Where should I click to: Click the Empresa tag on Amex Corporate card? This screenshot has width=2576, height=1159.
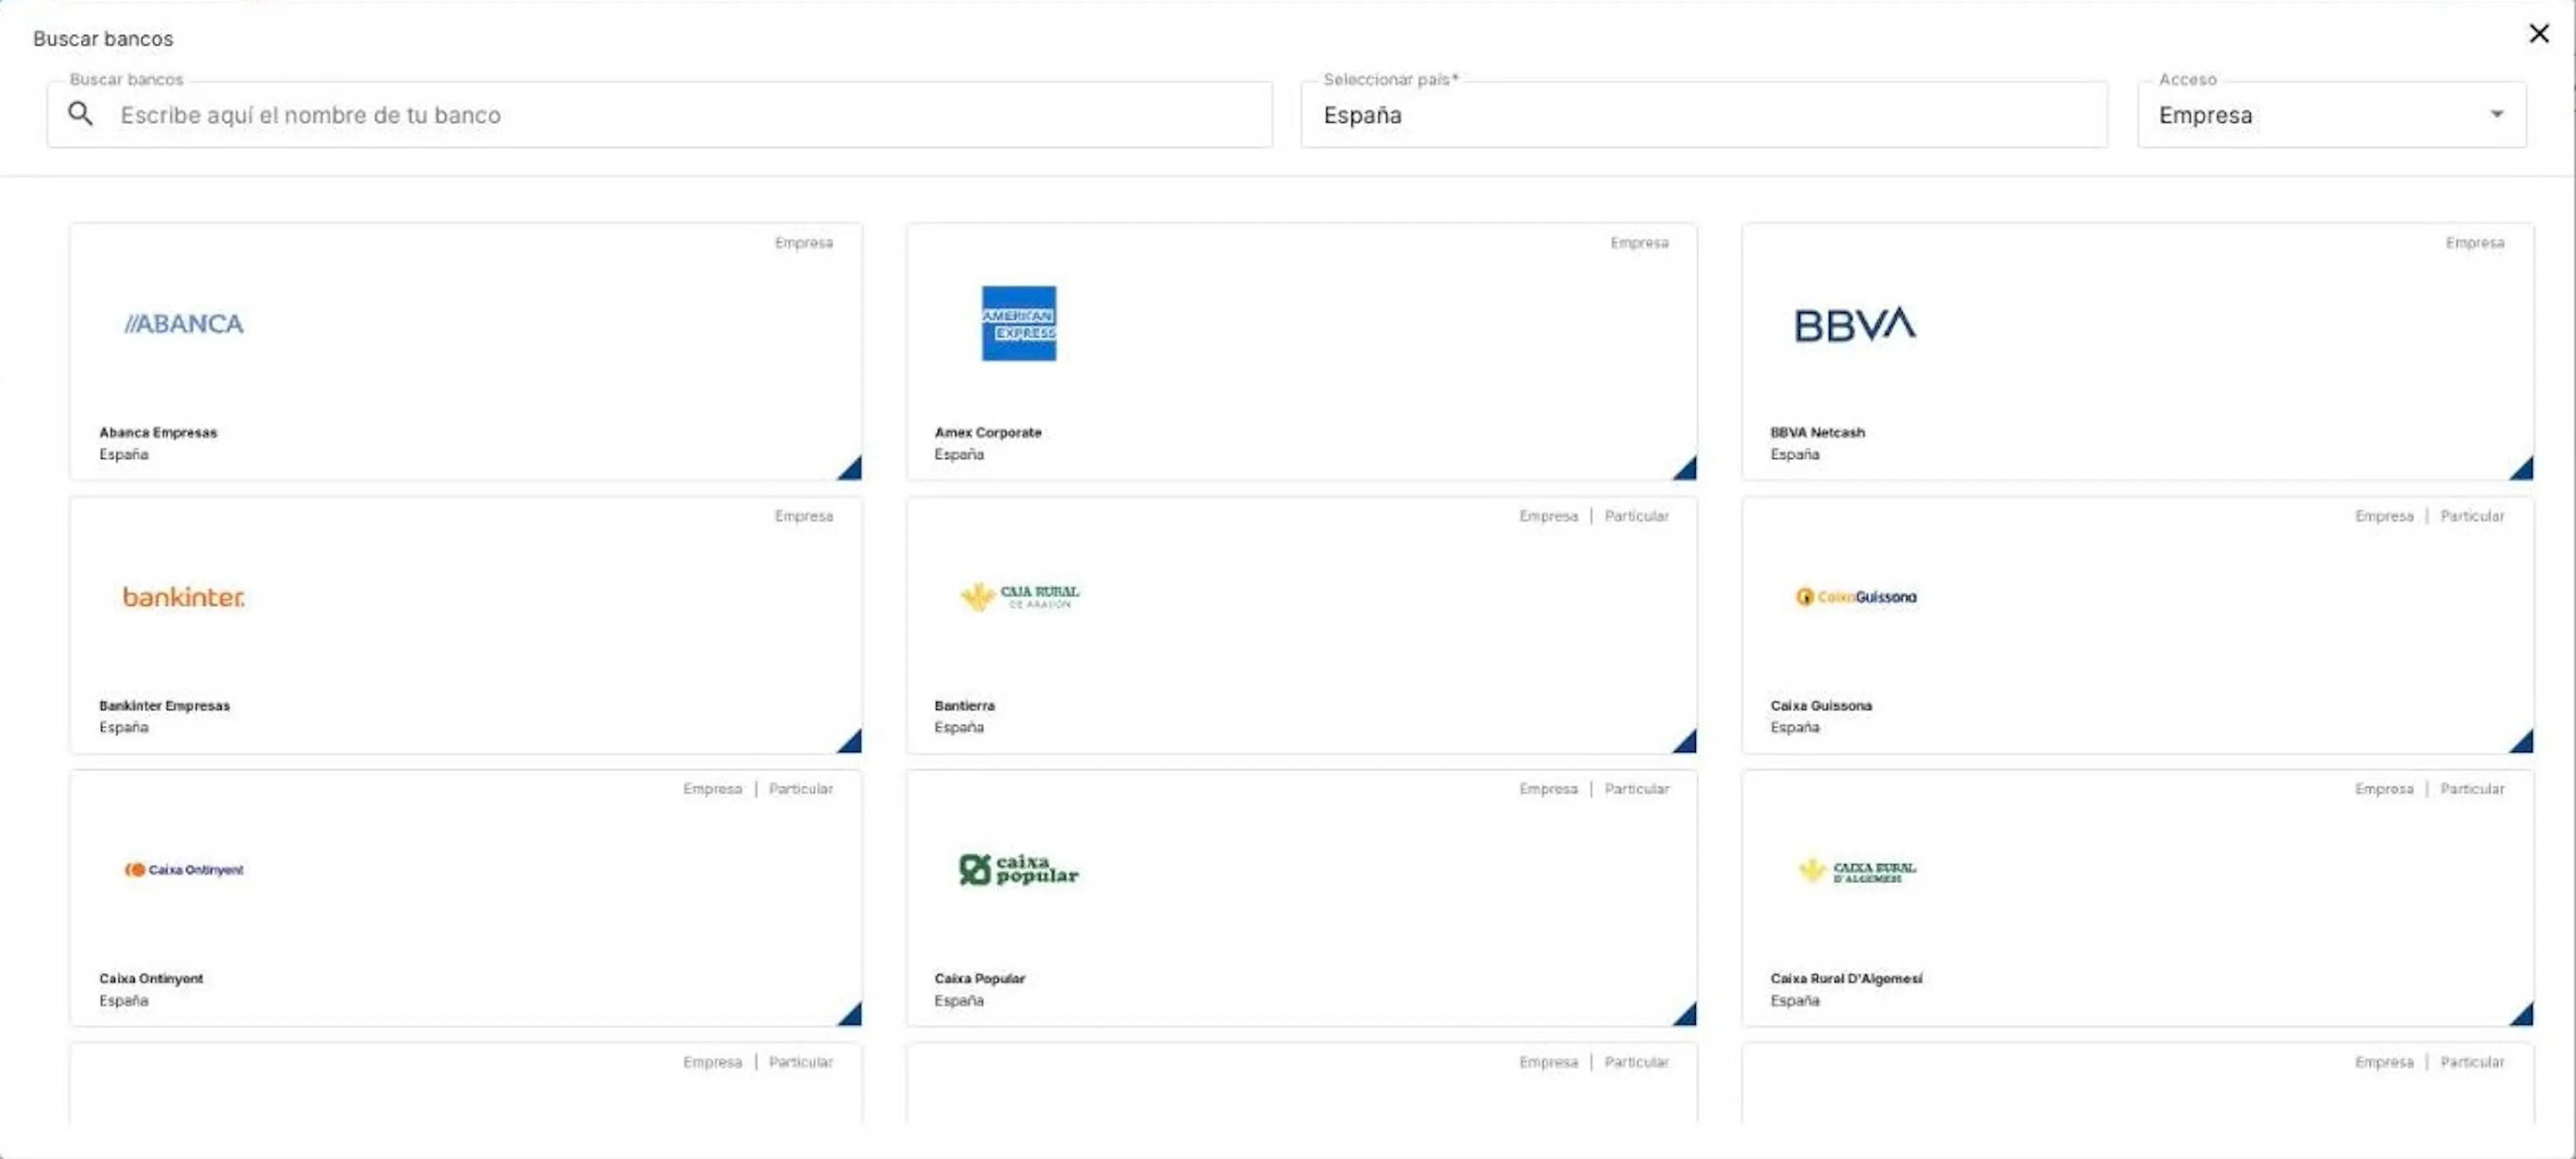click(1639, 243)
